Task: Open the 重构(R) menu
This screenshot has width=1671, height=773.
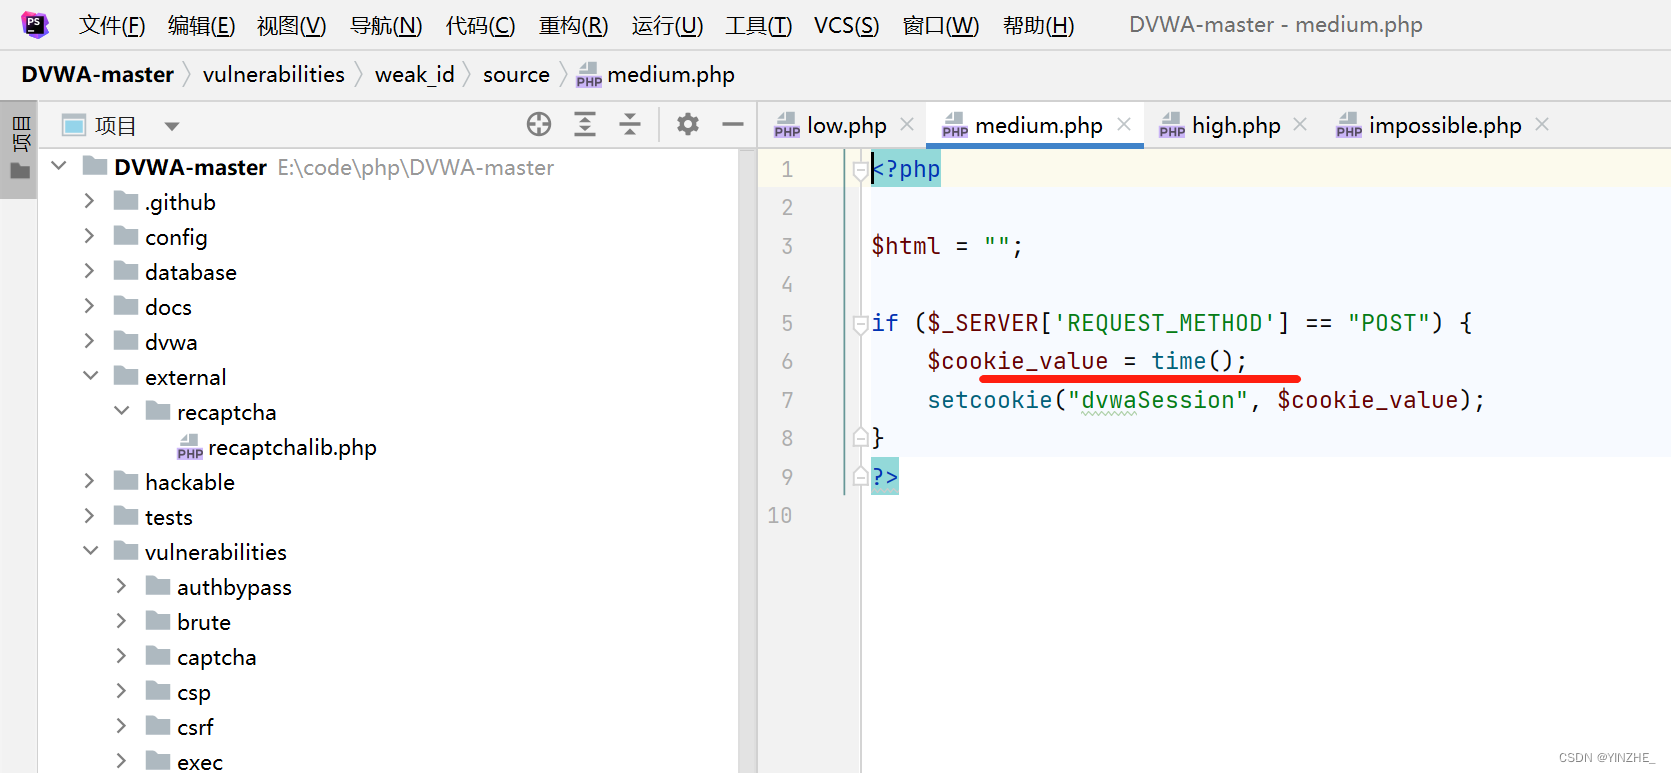Action: coord(573,25)
